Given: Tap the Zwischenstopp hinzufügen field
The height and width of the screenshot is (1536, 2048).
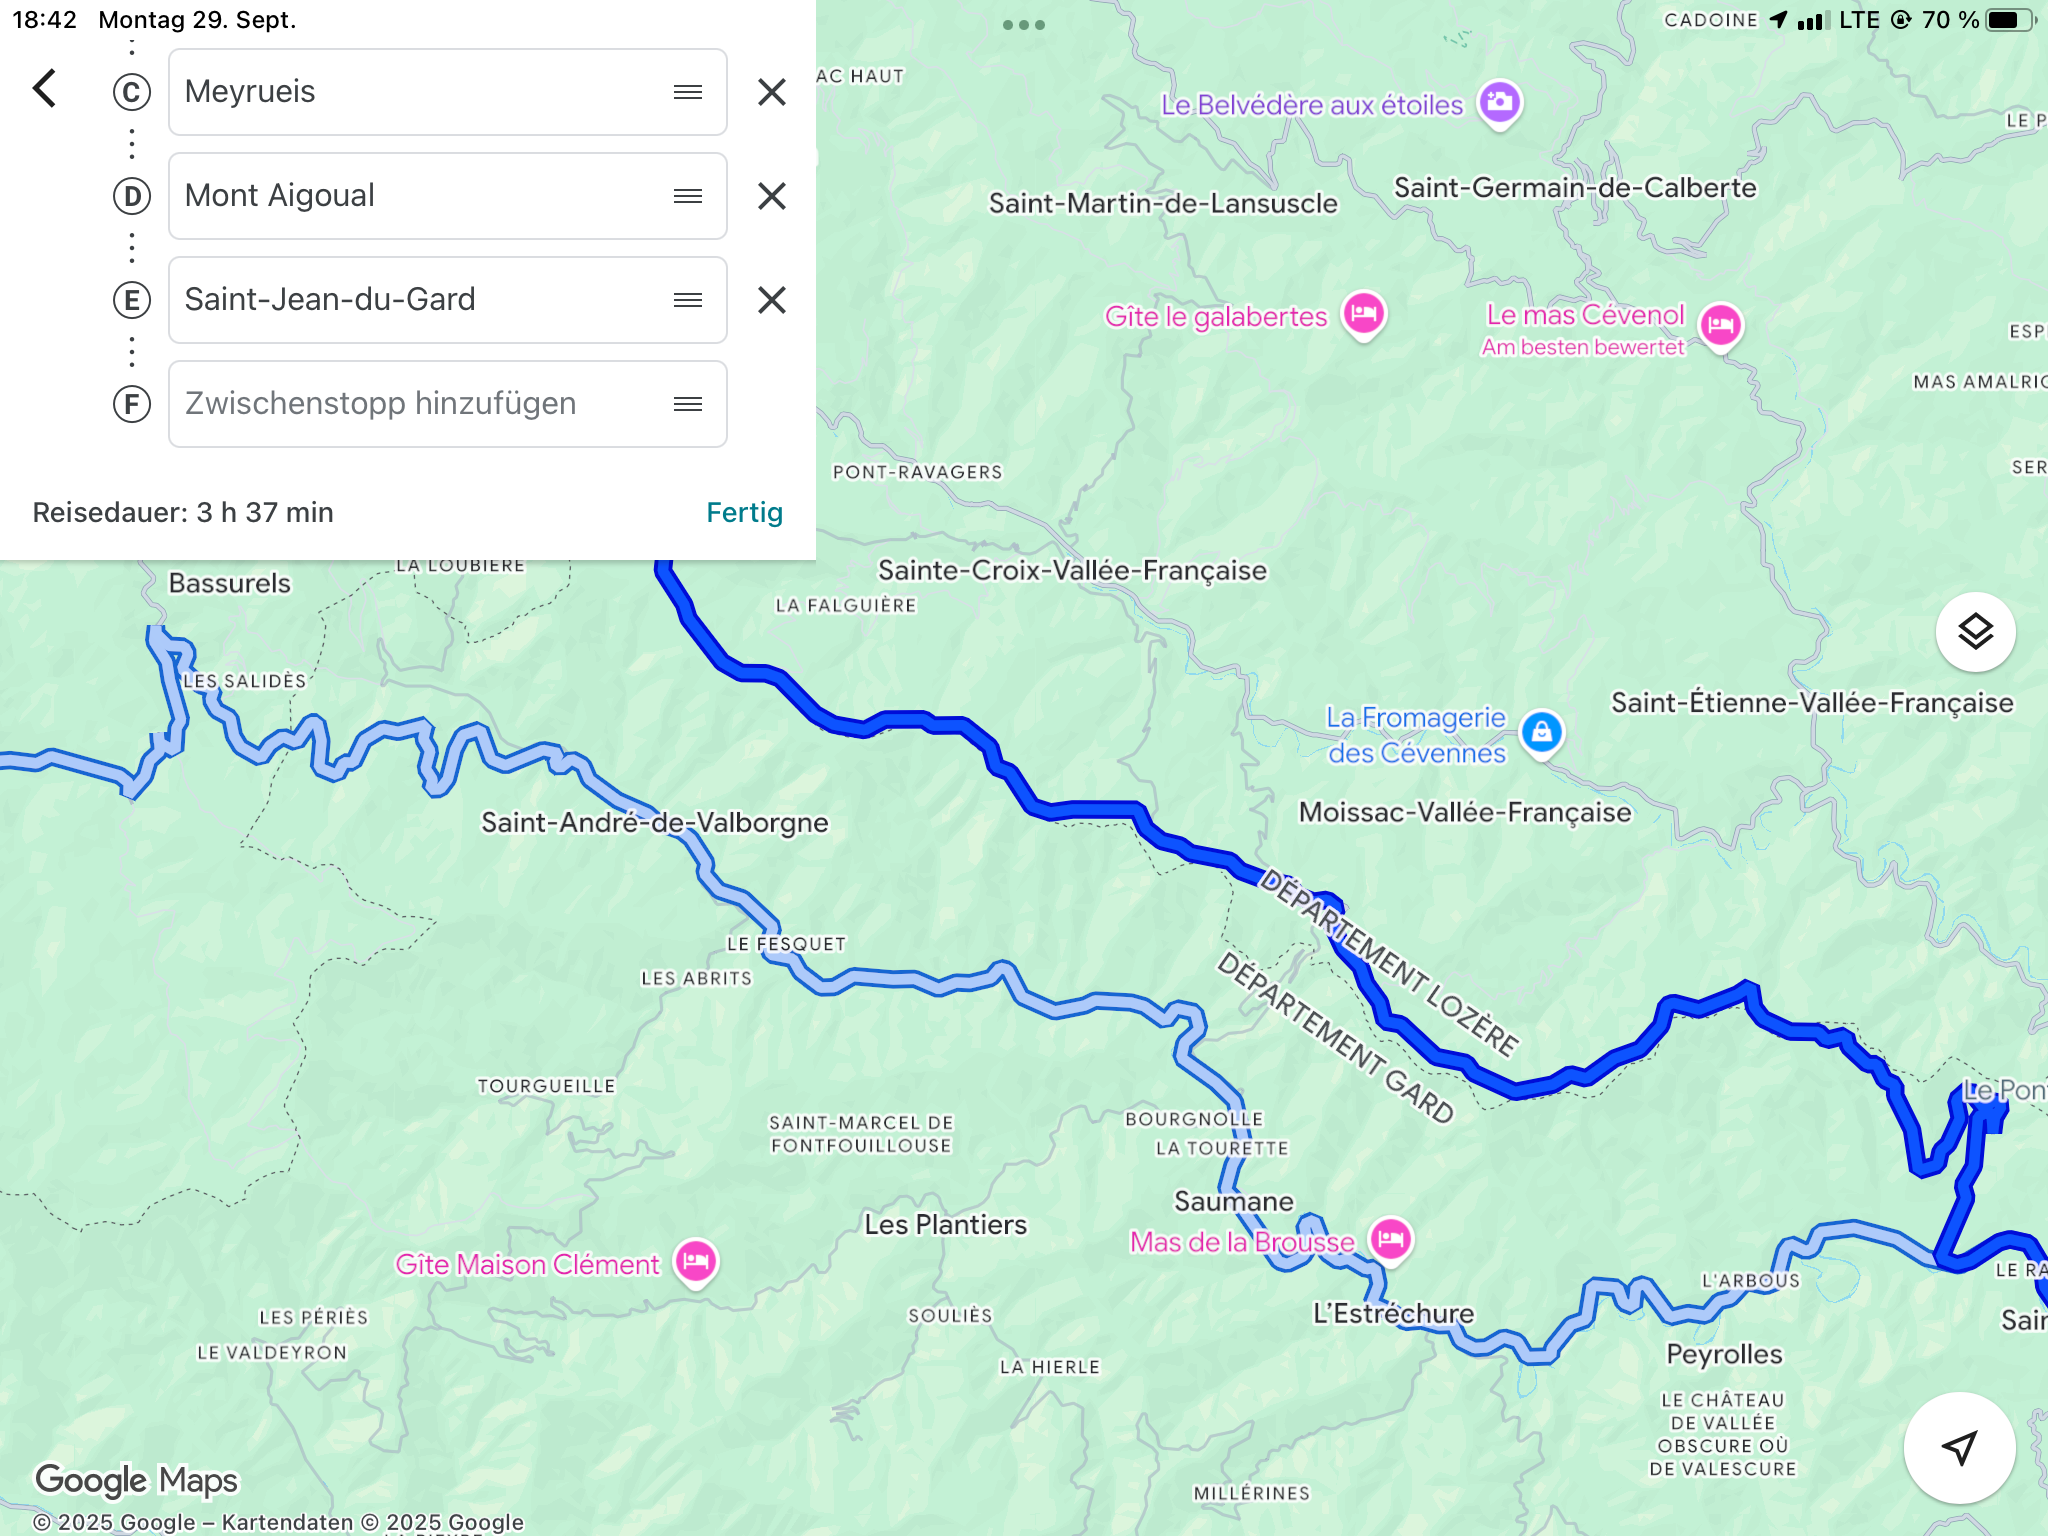Looking at the screenshot, I should pyautogui.click(x=448, y=404).
